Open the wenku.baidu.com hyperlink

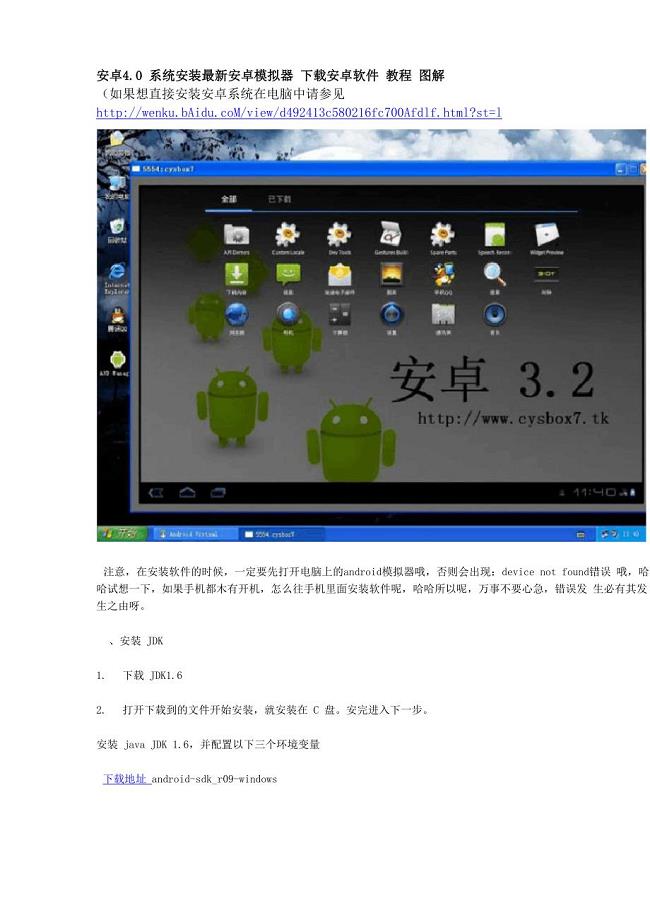coord(298,113)
